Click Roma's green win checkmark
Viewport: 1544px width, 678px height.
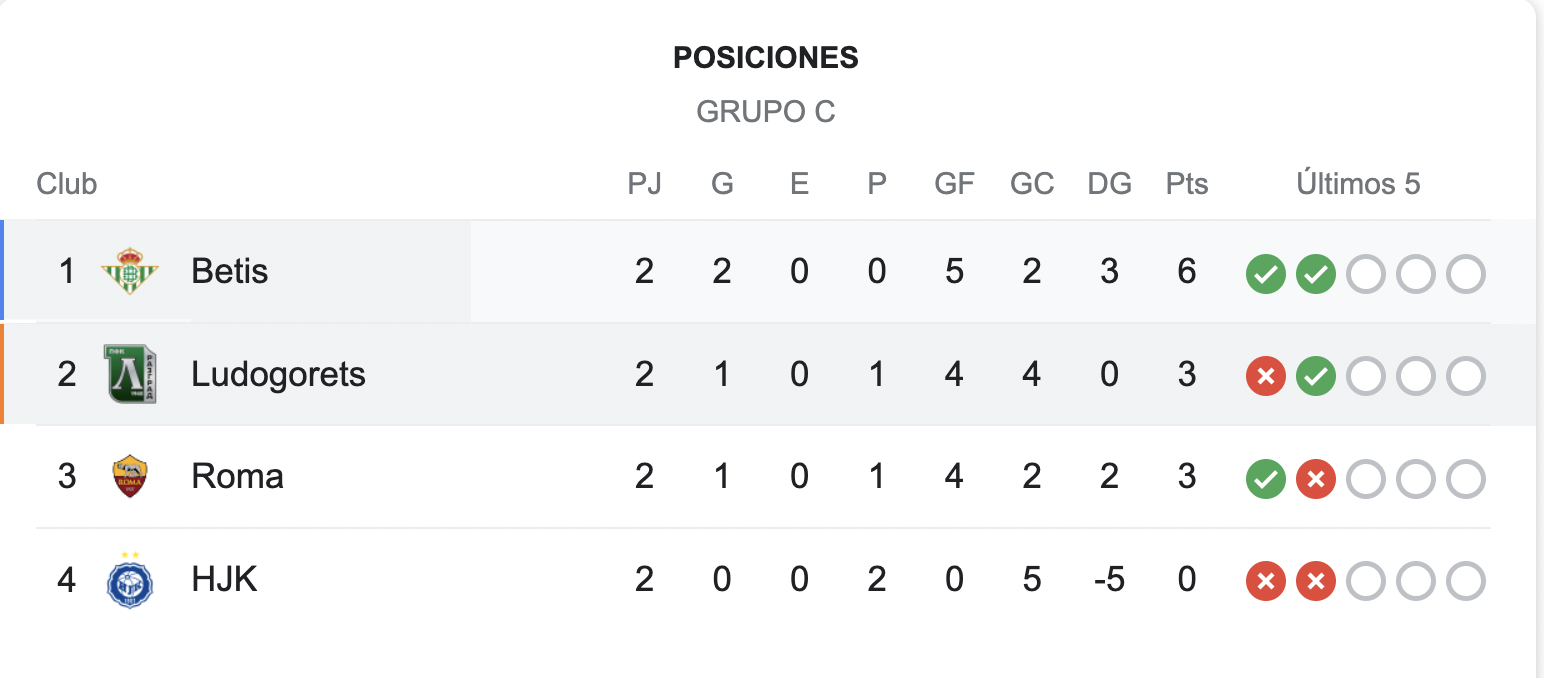[1265, 479]
